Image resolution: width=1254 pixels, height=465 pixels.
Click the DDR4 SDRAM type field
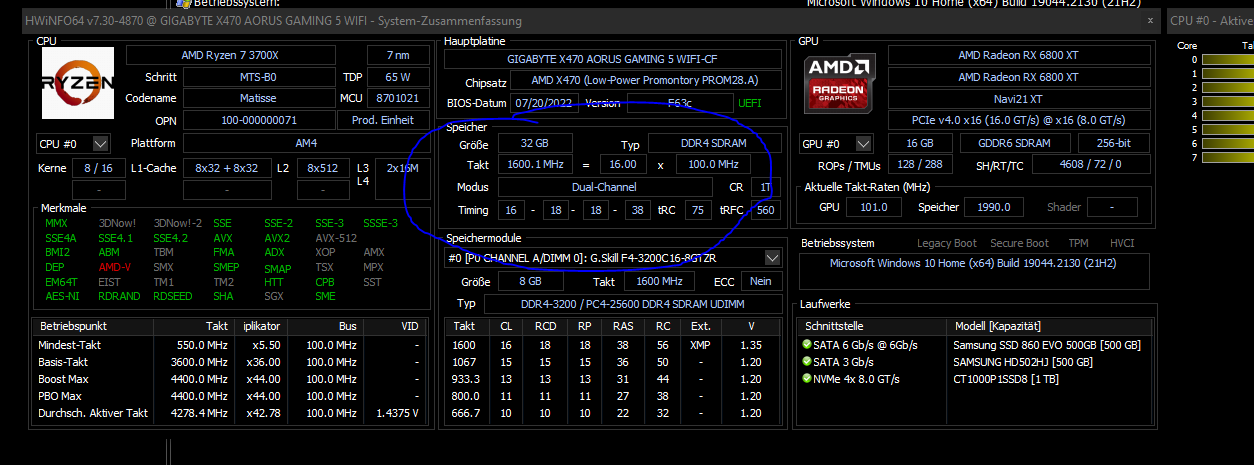pyautogui.click(x=716, y=144)
